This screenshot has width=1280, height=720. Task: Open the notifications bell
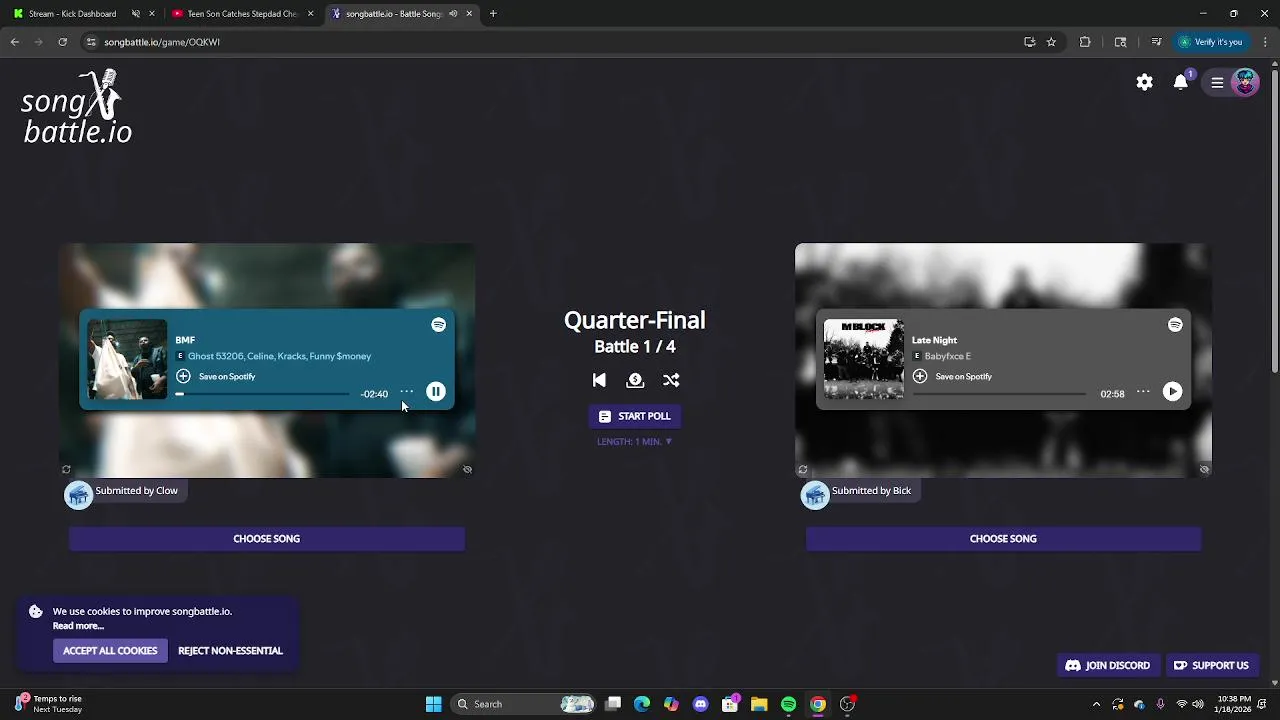[1181, 82]
